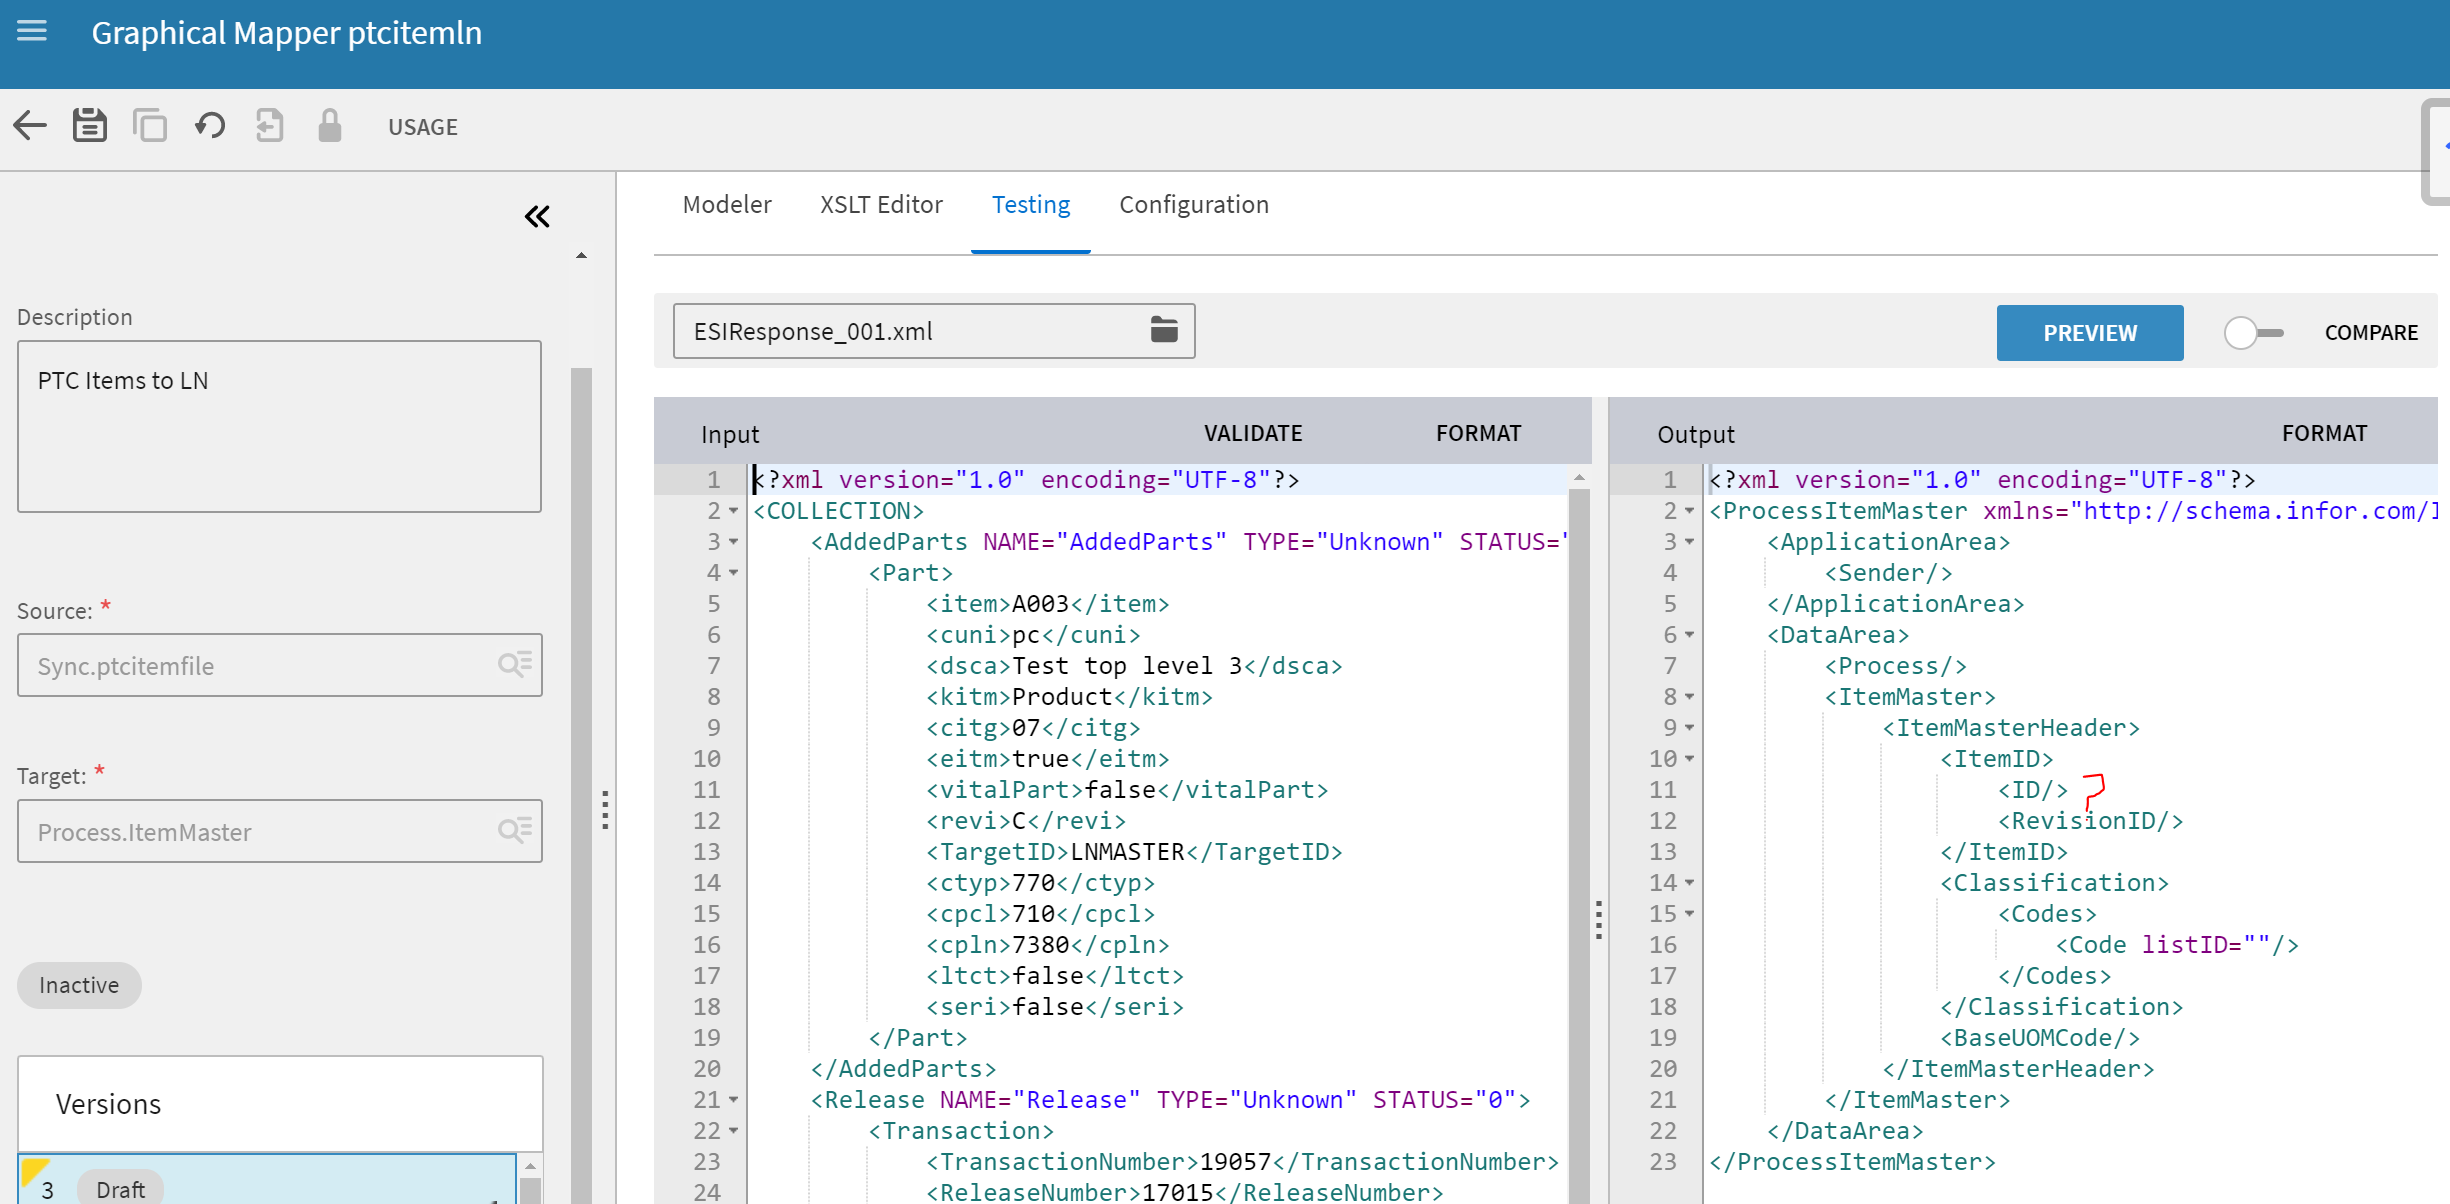
Task: Duplicate the mapping with the copy icon
Action: pyautogui.click(x=150, y=126)
